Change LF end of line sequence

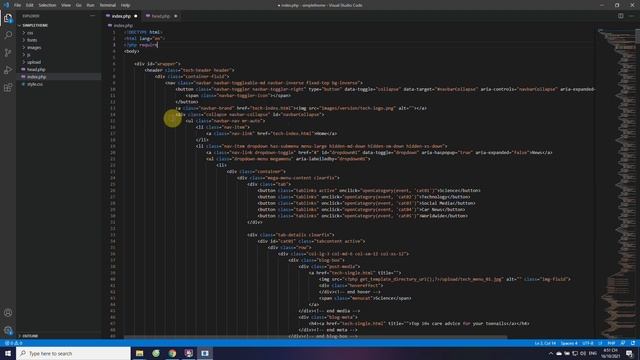600,343
